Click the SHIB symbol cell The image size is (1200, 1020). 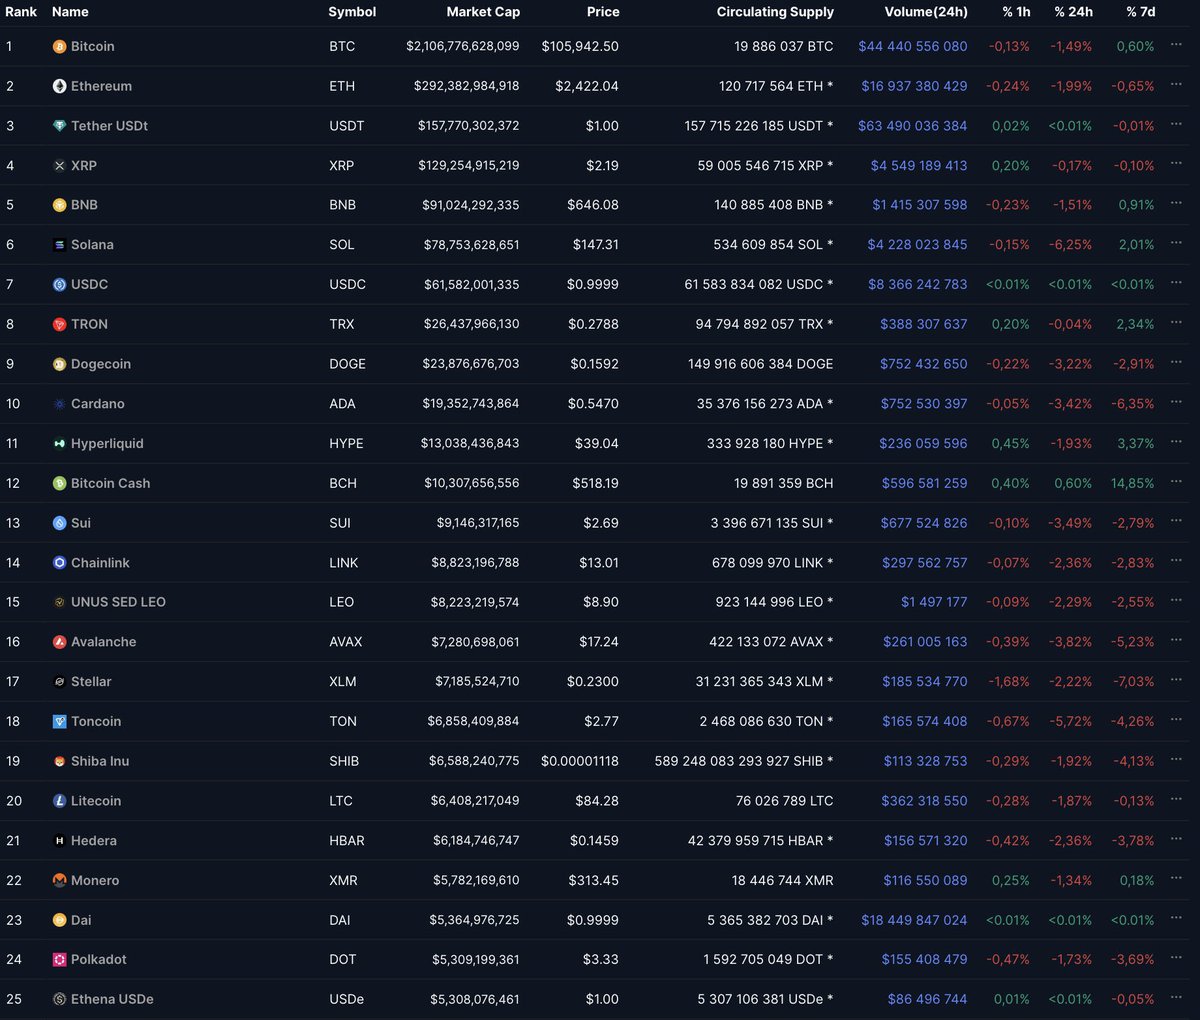(344, 761)
